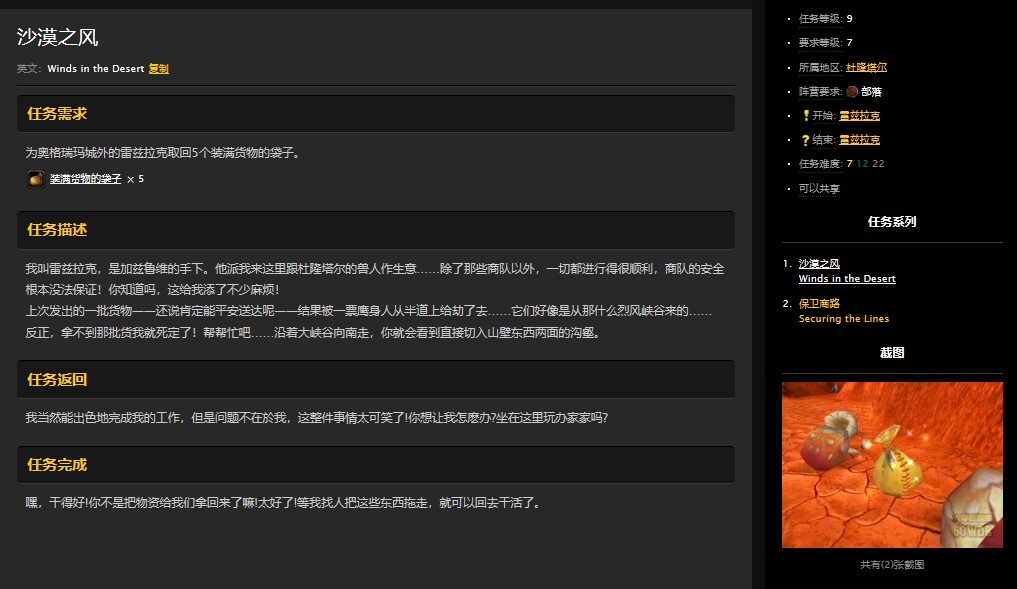The width and height of the screenshot is (1017, 589).
Task: Click the 任务返回 section header
Action: [x=57, y=380]
